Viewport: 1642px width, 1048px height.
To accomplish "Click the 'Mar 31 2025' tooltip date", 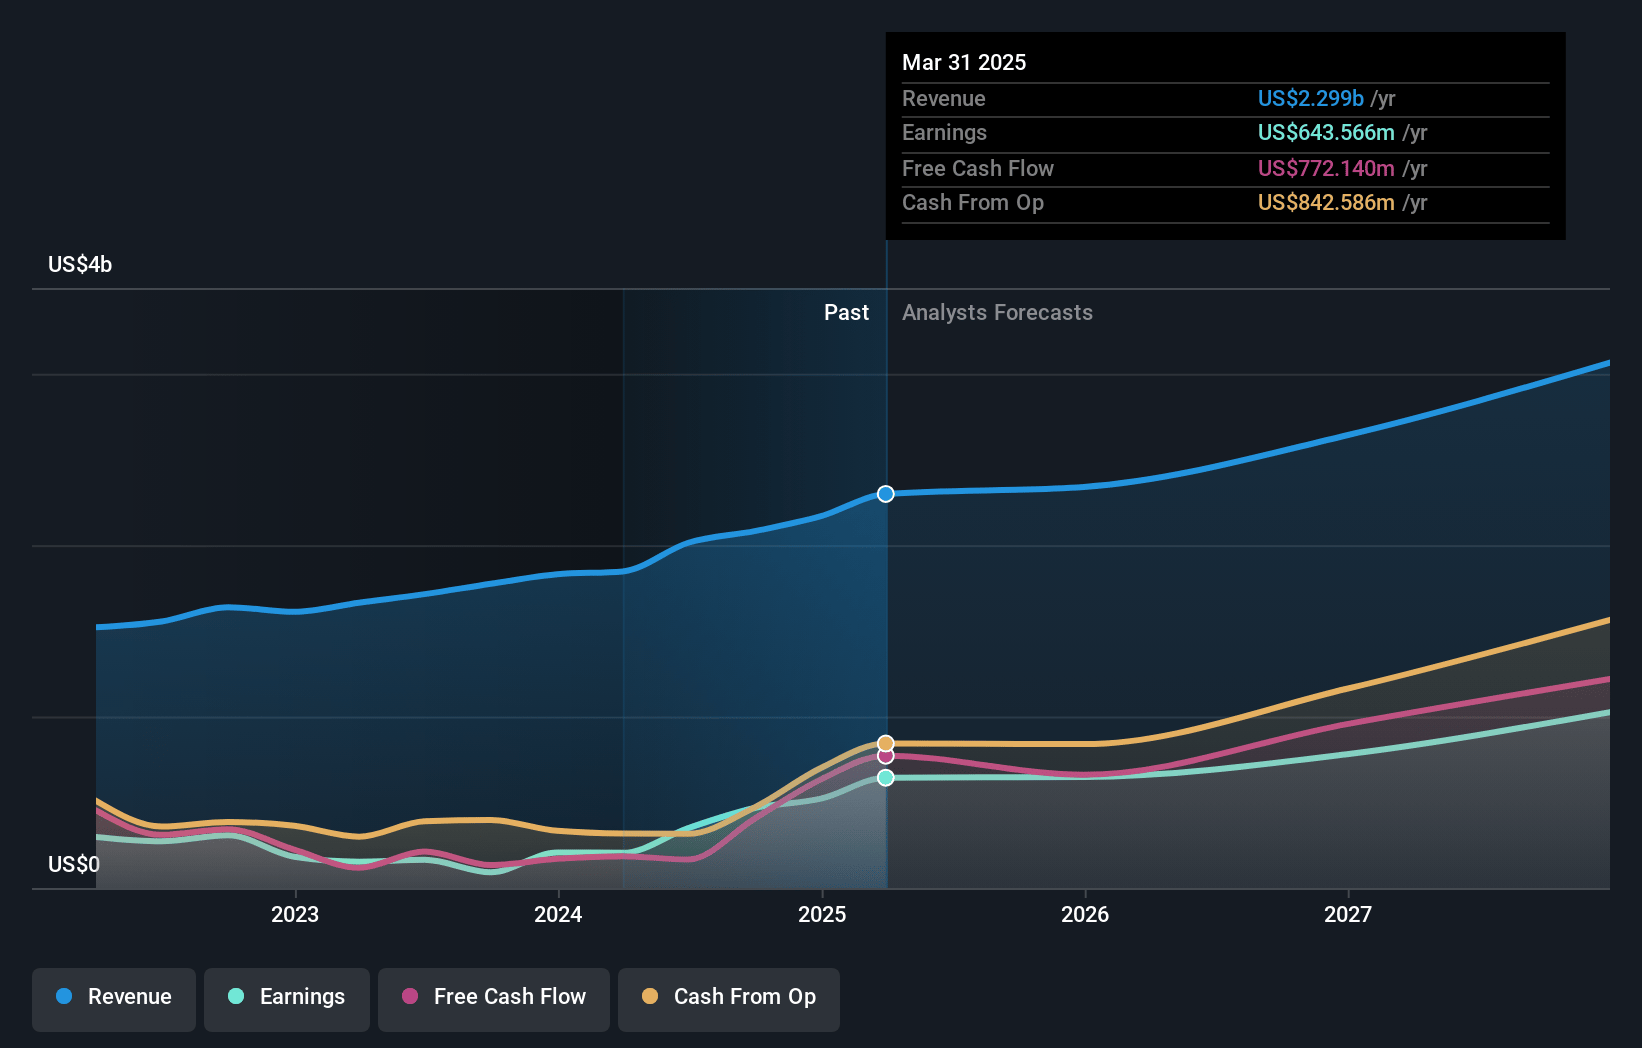I will (x=964, y=62).
